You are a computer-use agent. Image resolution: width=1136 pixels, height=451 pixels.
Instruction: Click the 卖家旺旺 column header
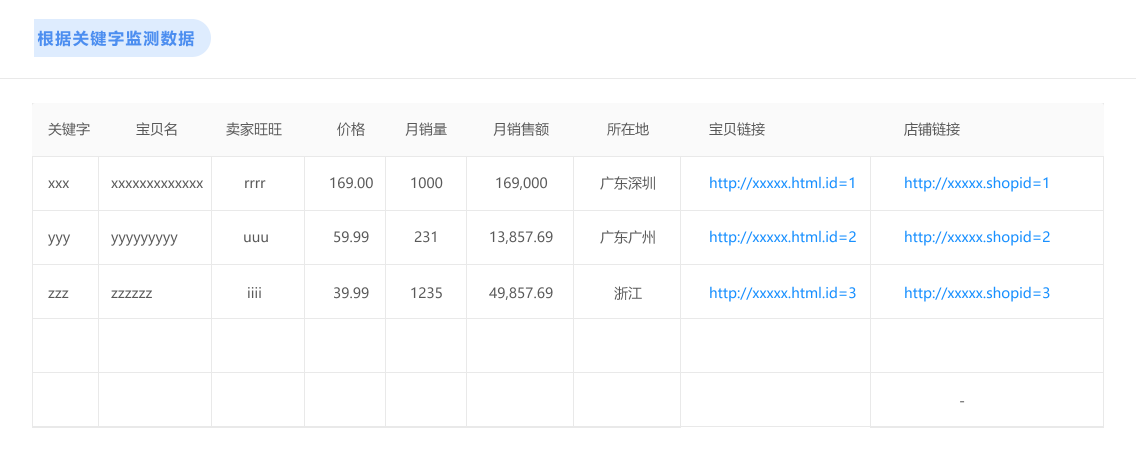pyautogui.click(x=254, y=130)
